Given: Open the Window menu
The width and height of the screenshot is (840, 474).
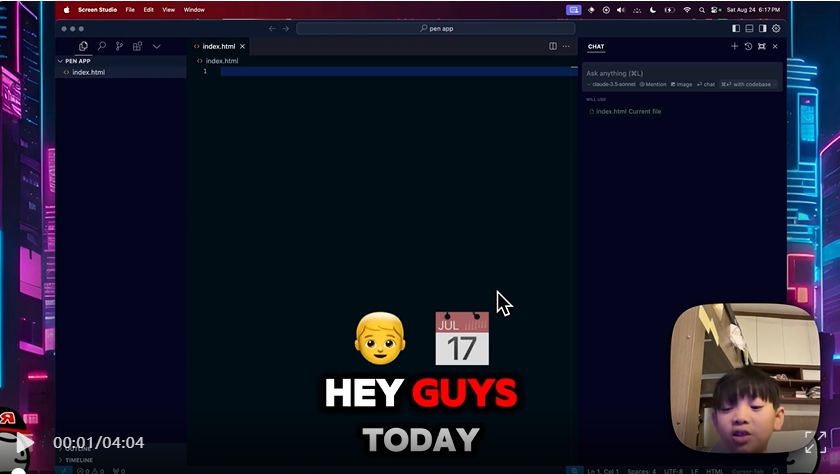Looking at the screenshot, I should pyautogui.click(x=194, y=10).
